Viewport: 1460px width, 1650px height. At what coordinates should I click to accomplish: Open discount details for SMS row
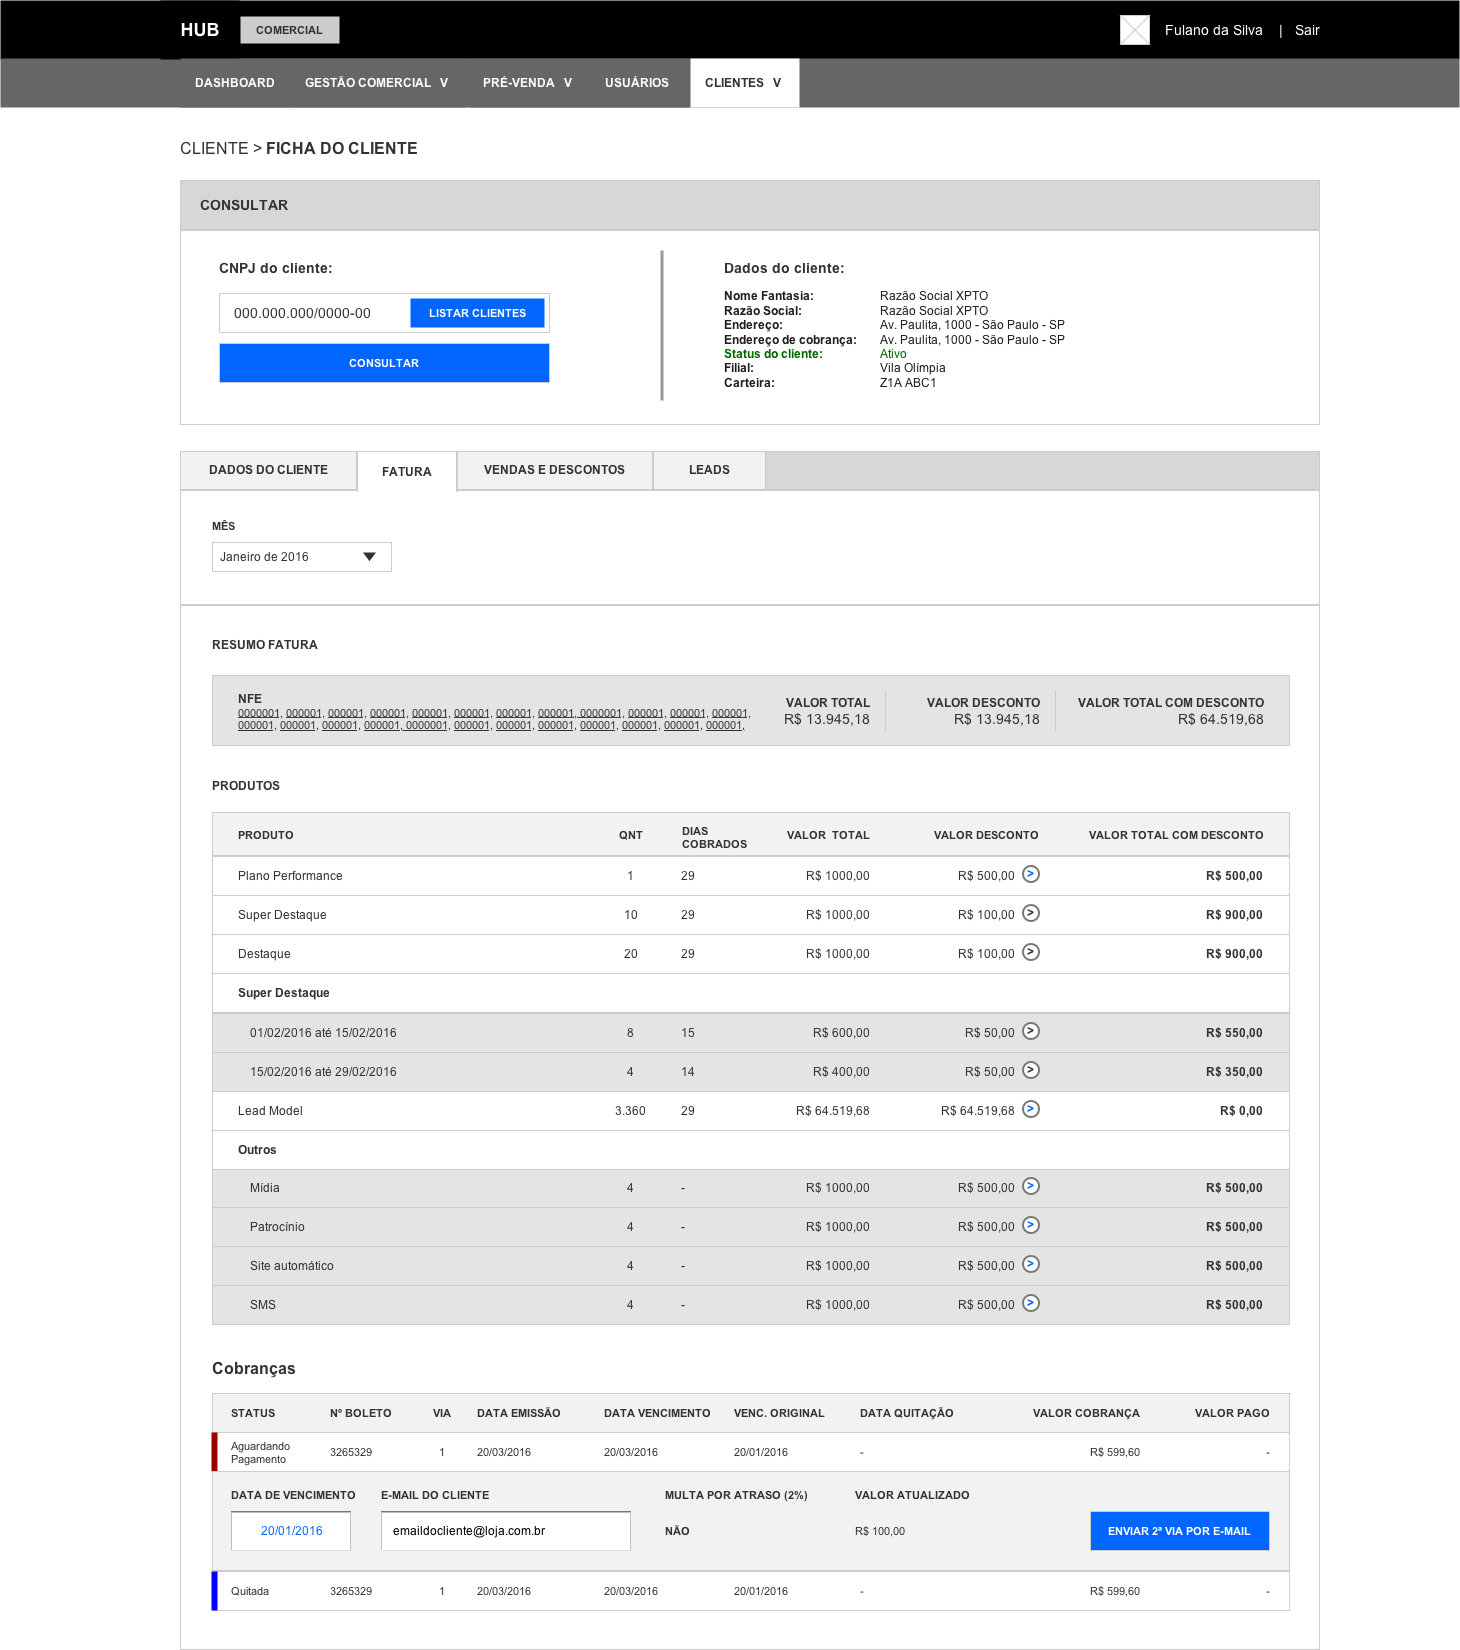(1031, 1303)
